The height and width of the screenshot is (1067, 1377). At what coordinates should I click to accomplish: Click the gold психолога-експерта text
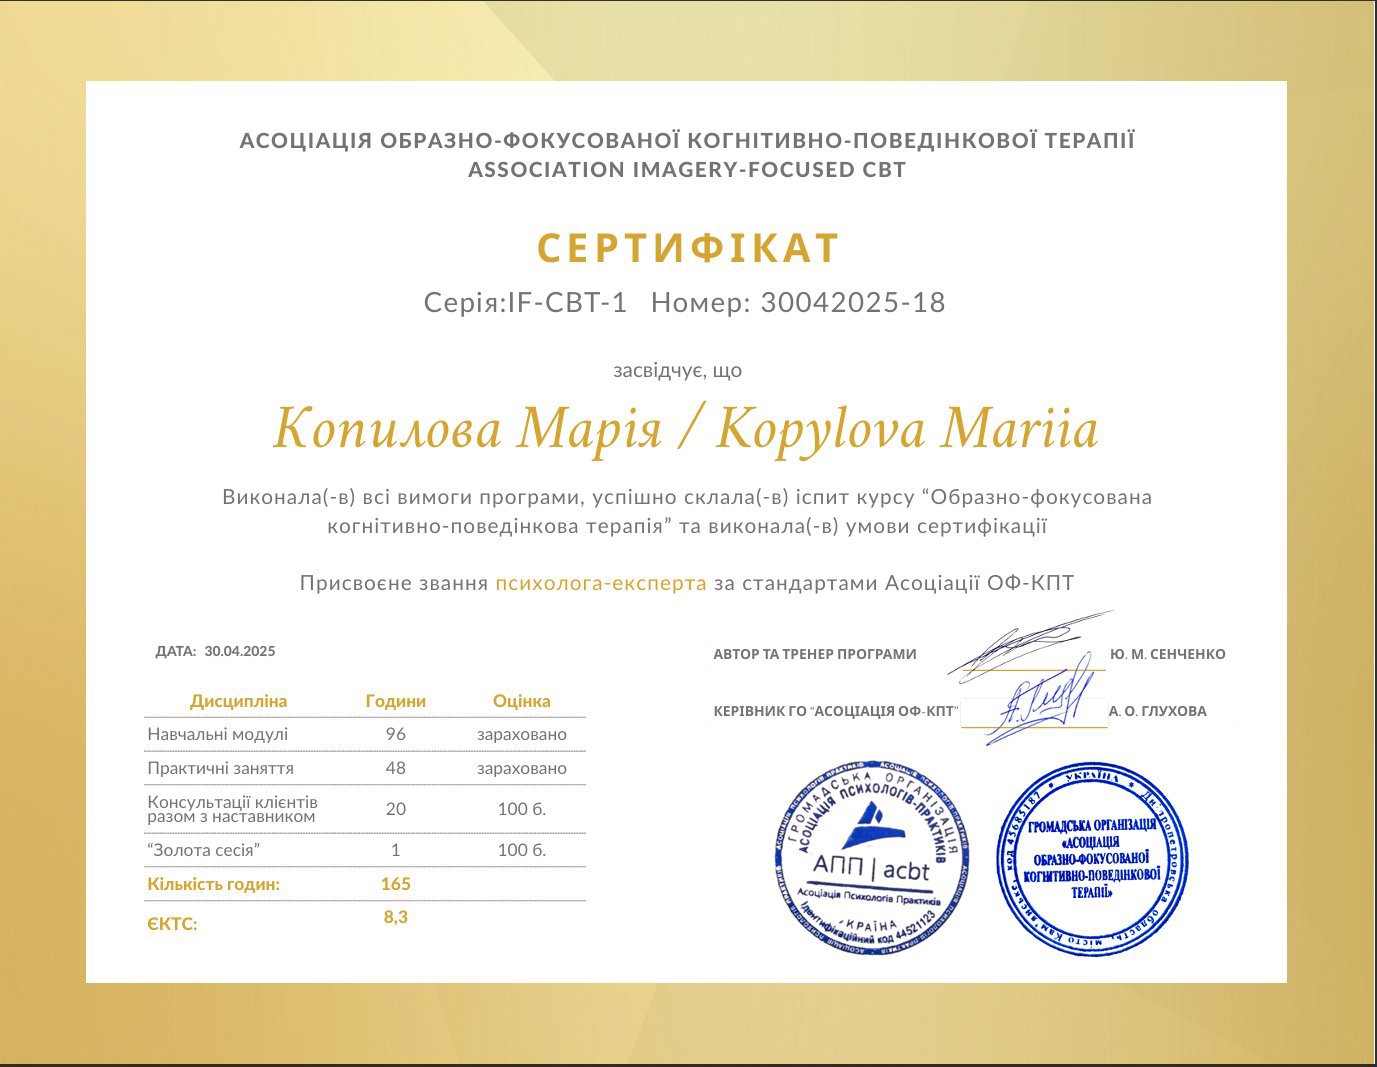600,583
